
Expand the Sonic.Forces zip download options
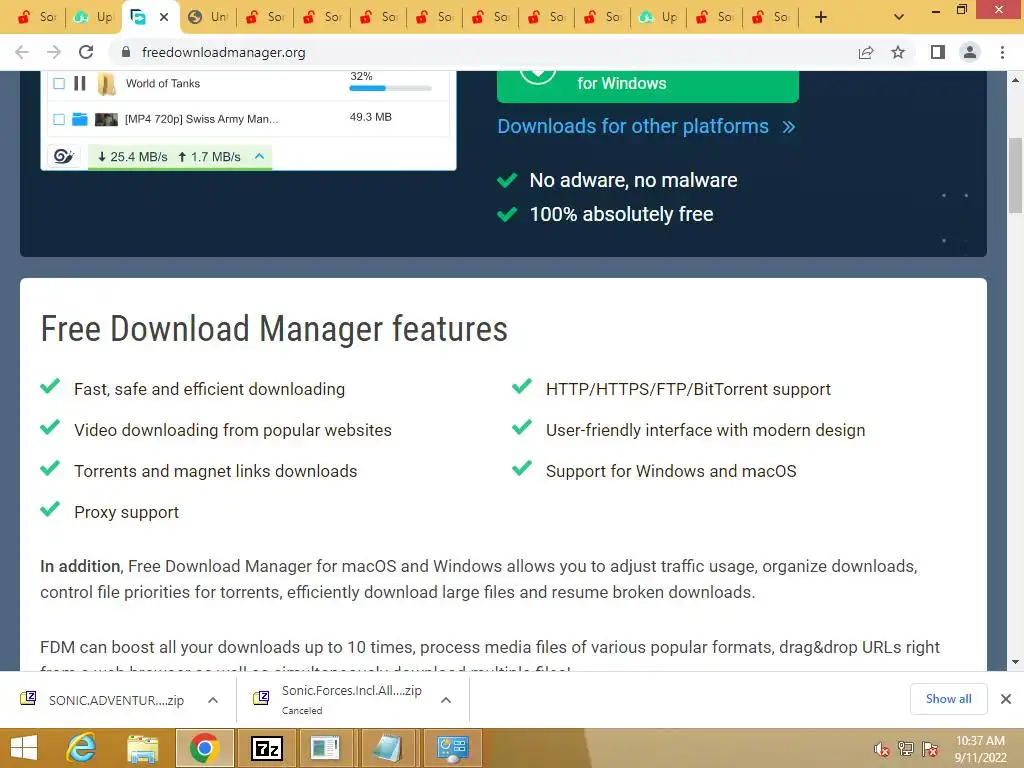(446, 700)
